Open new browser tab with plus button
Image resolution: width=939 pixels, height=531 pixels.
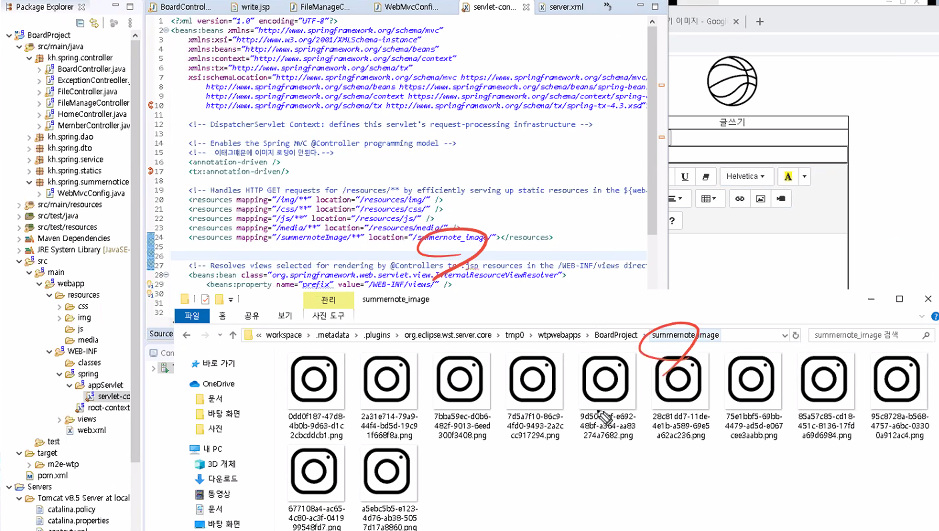(x=760, y=22)
